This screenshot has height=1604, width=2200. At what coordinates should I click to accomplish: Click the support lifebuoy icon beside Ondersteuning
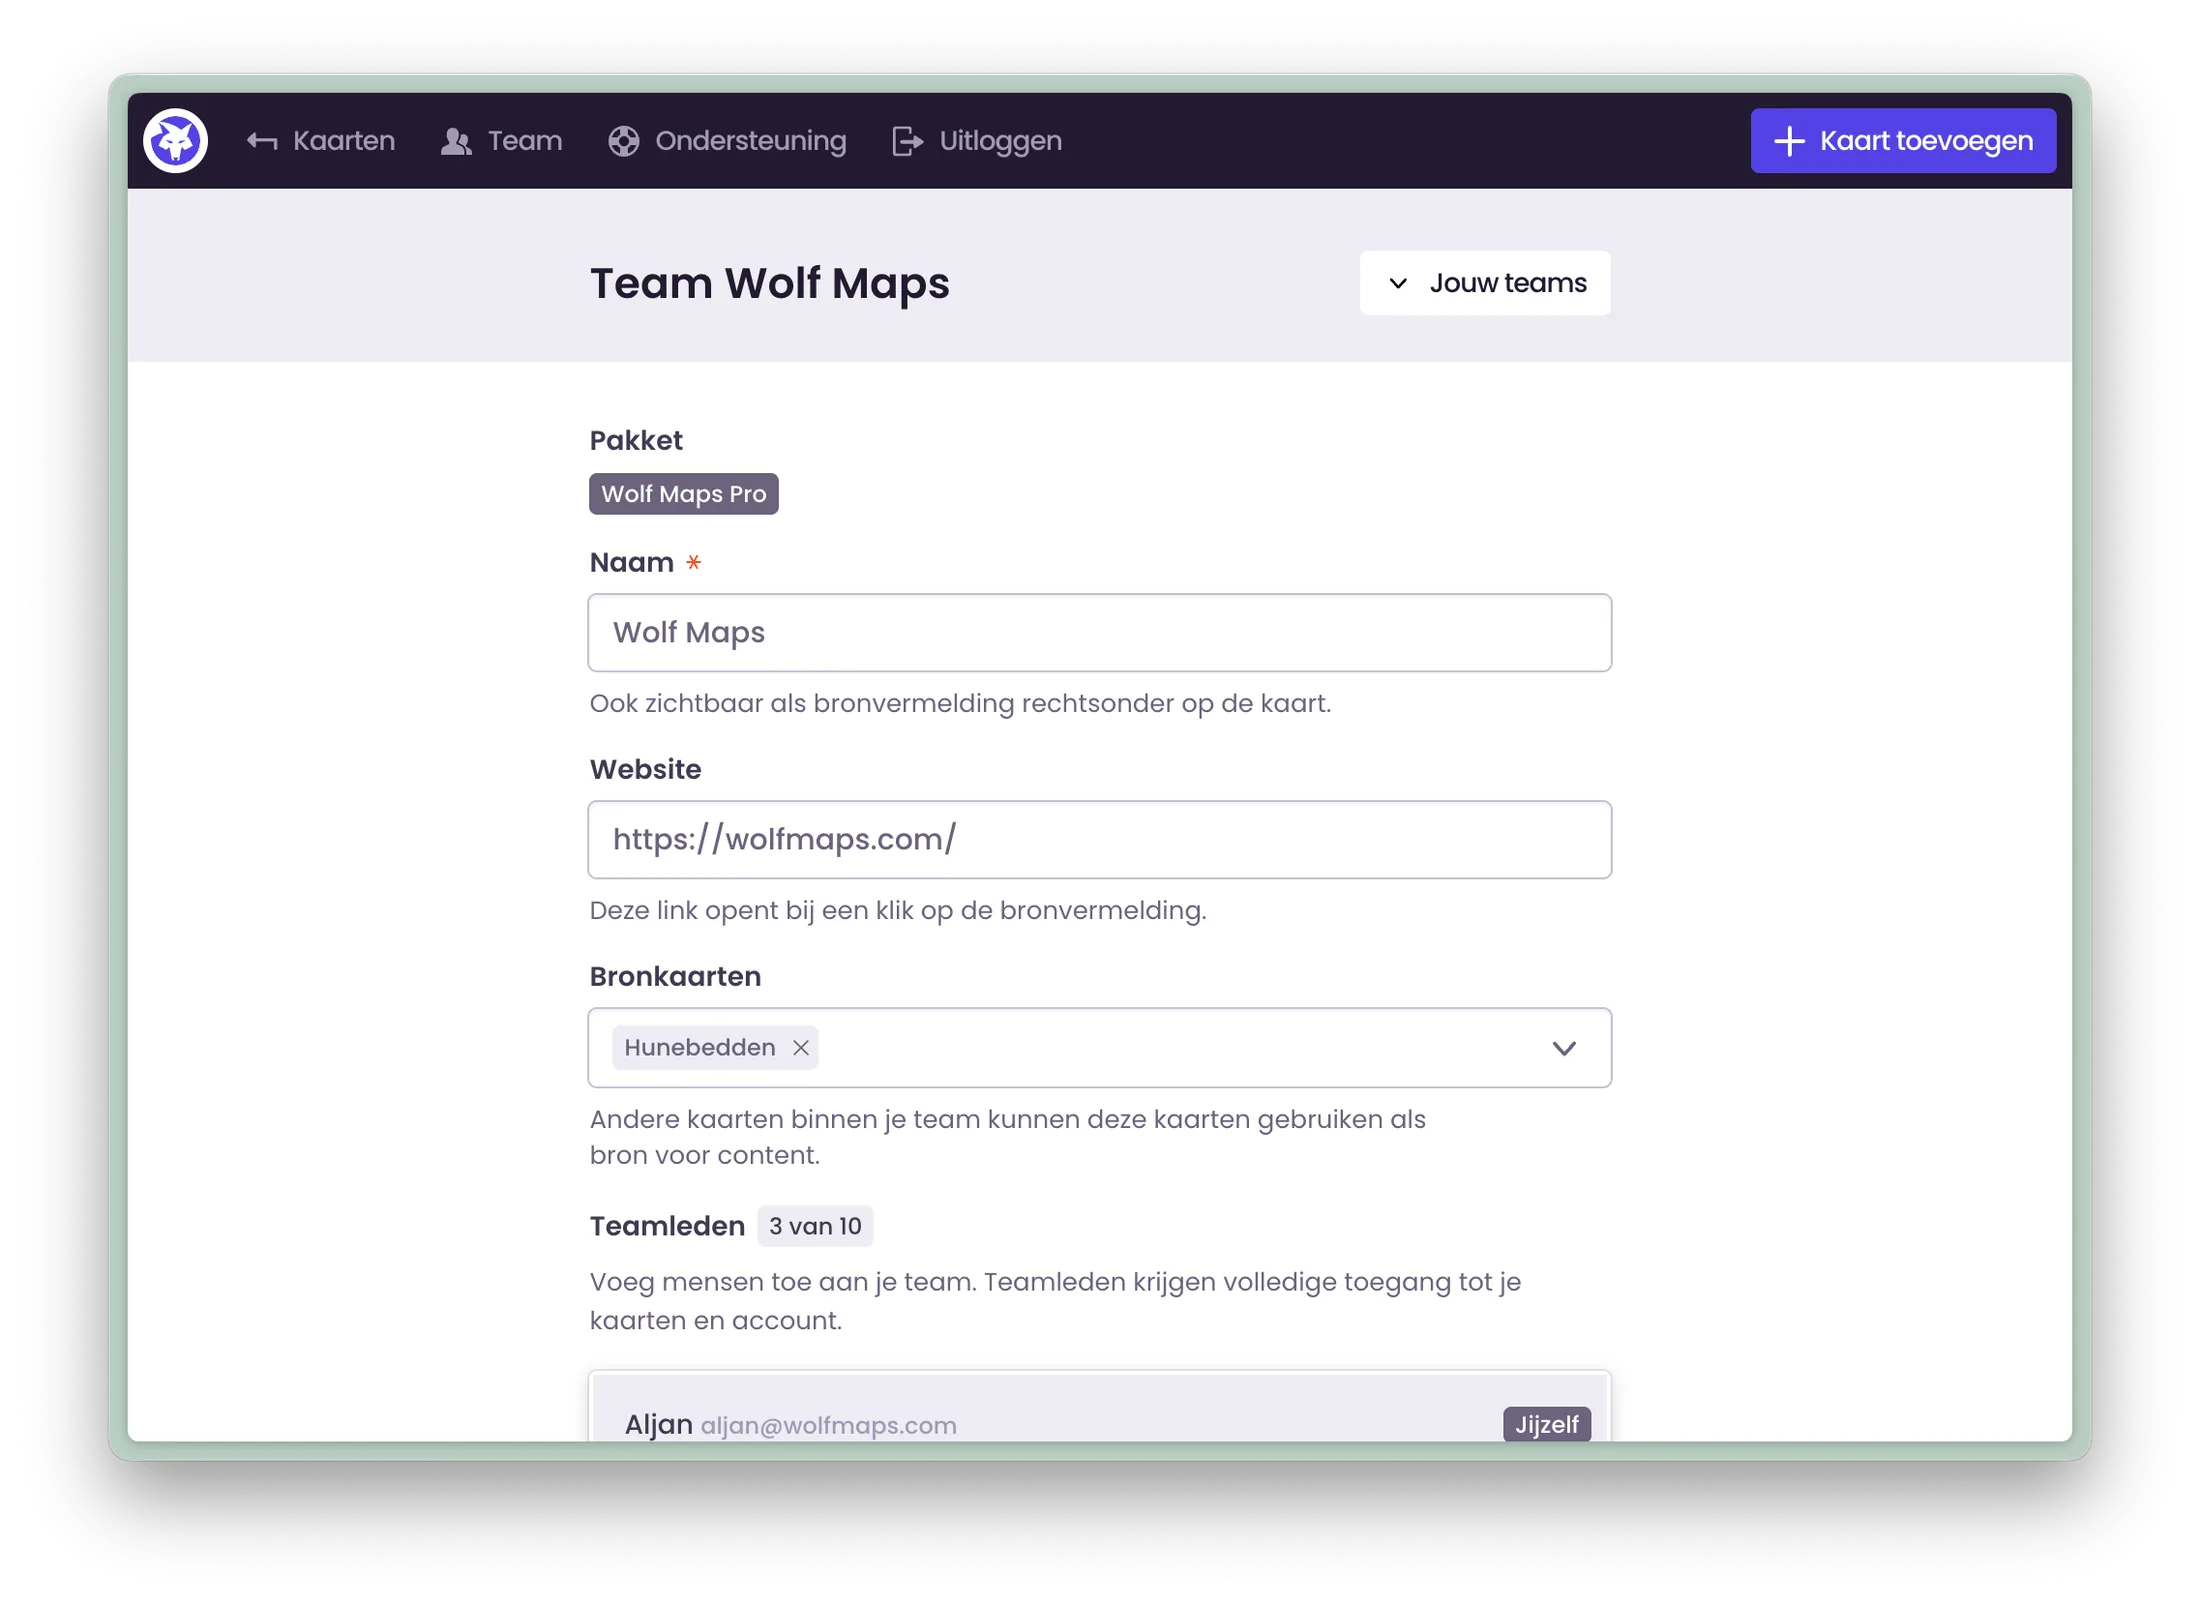point(623,140)
